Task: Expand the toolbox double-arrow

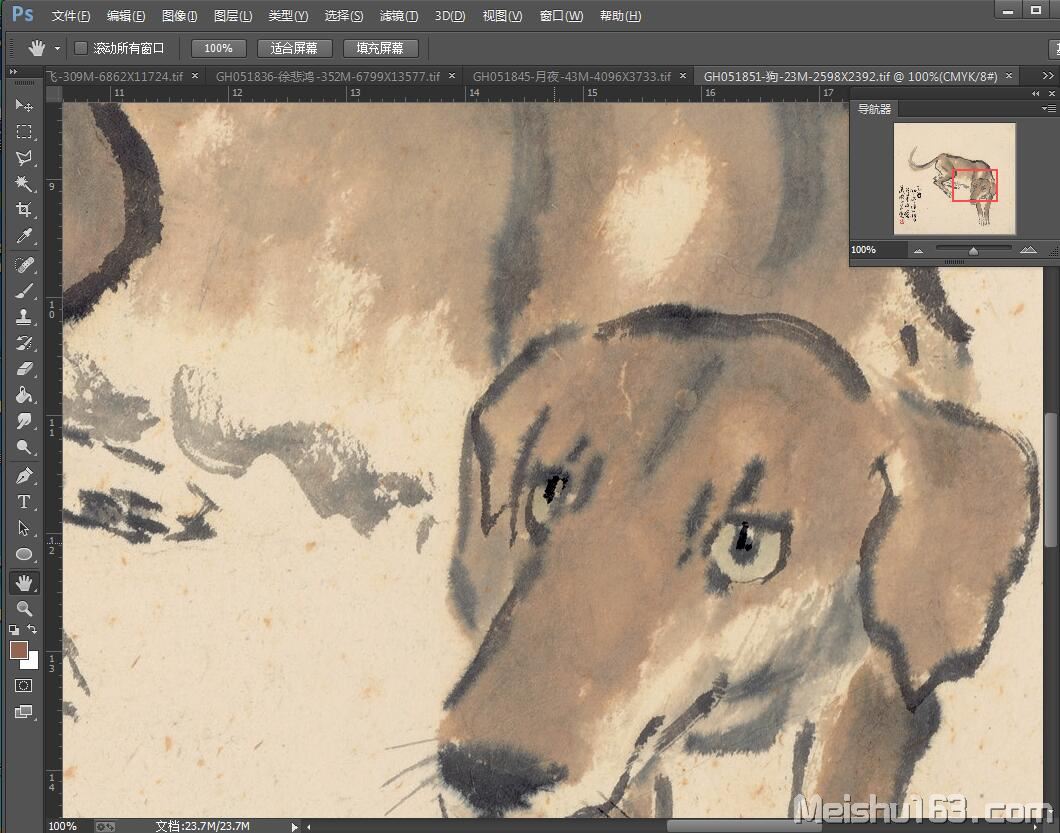Action: (x=13, y=71)
